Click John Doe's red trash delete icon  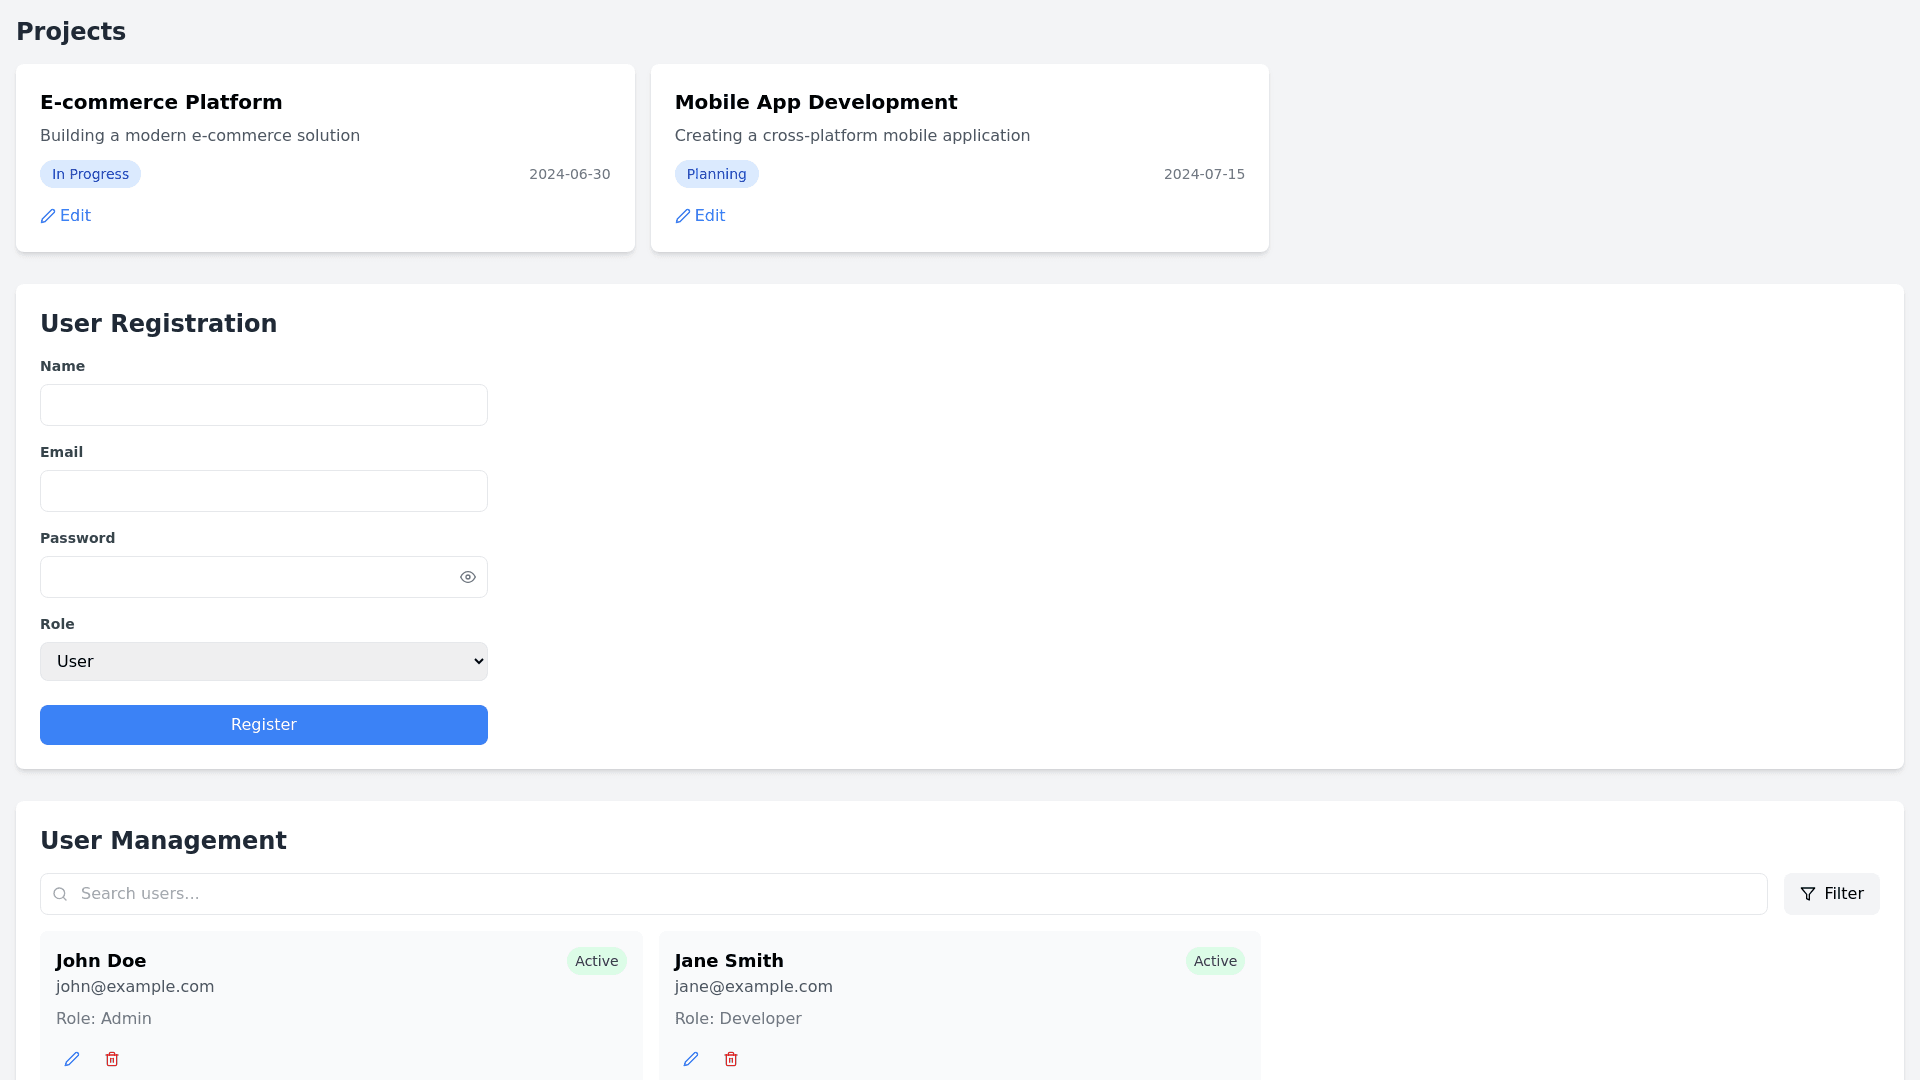[x=112, y=1059]
